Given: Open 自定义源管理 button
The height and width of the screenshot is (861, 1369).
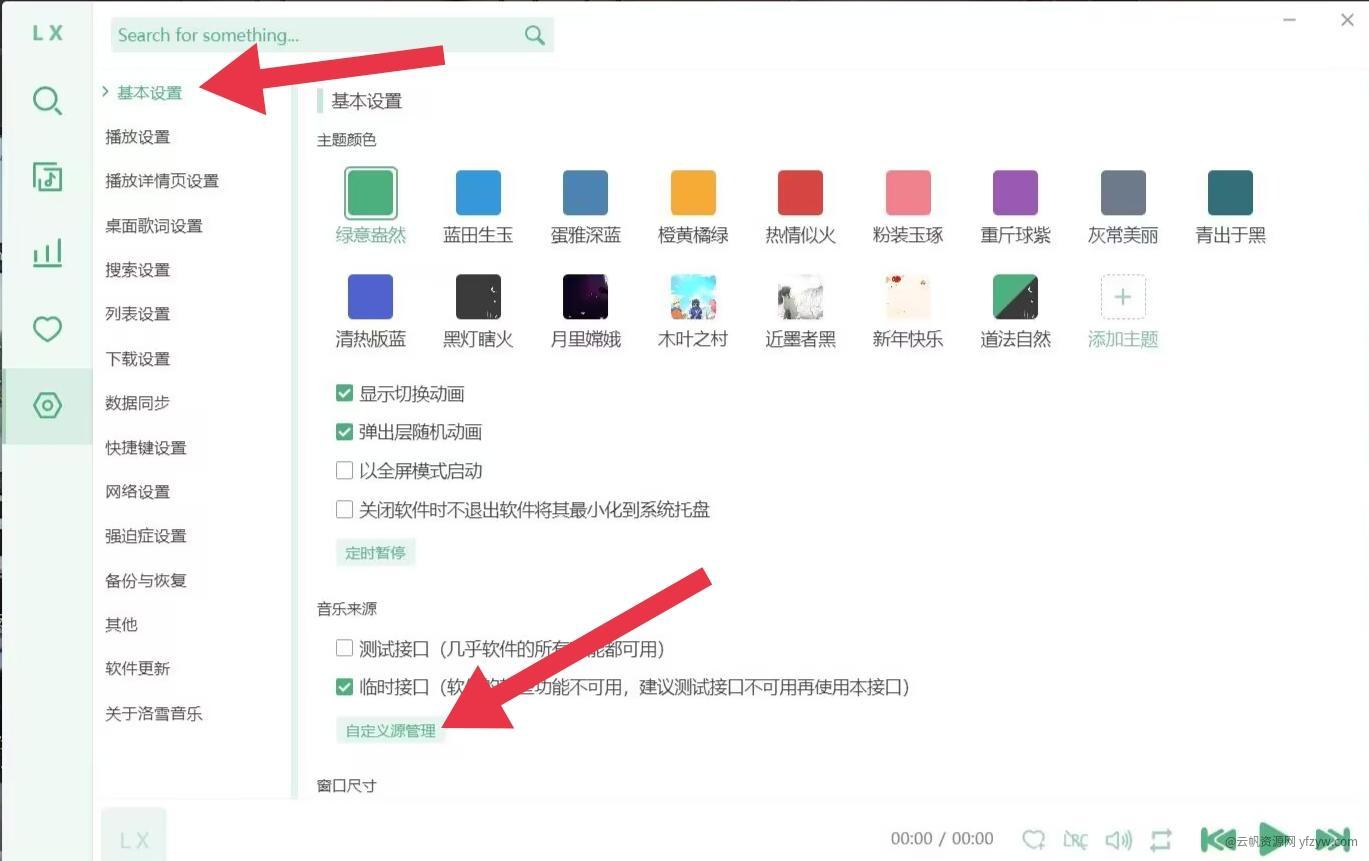Looking at the screenshot, I should pos(390,730).
